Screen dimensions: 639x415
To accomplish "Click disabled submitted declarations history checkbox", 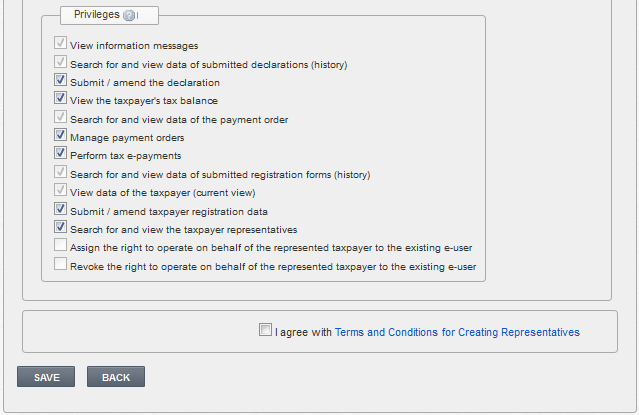I will click(x=60, y=62).
